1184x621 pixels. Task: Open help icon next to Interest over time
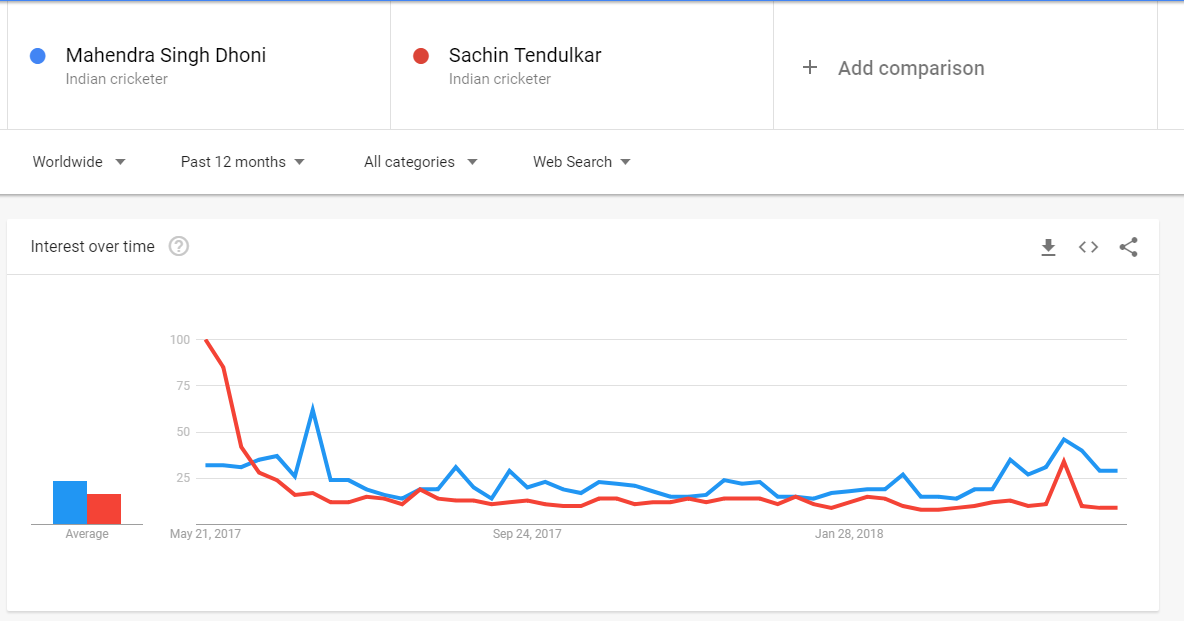pyautogui.click(x=179, y=246)
